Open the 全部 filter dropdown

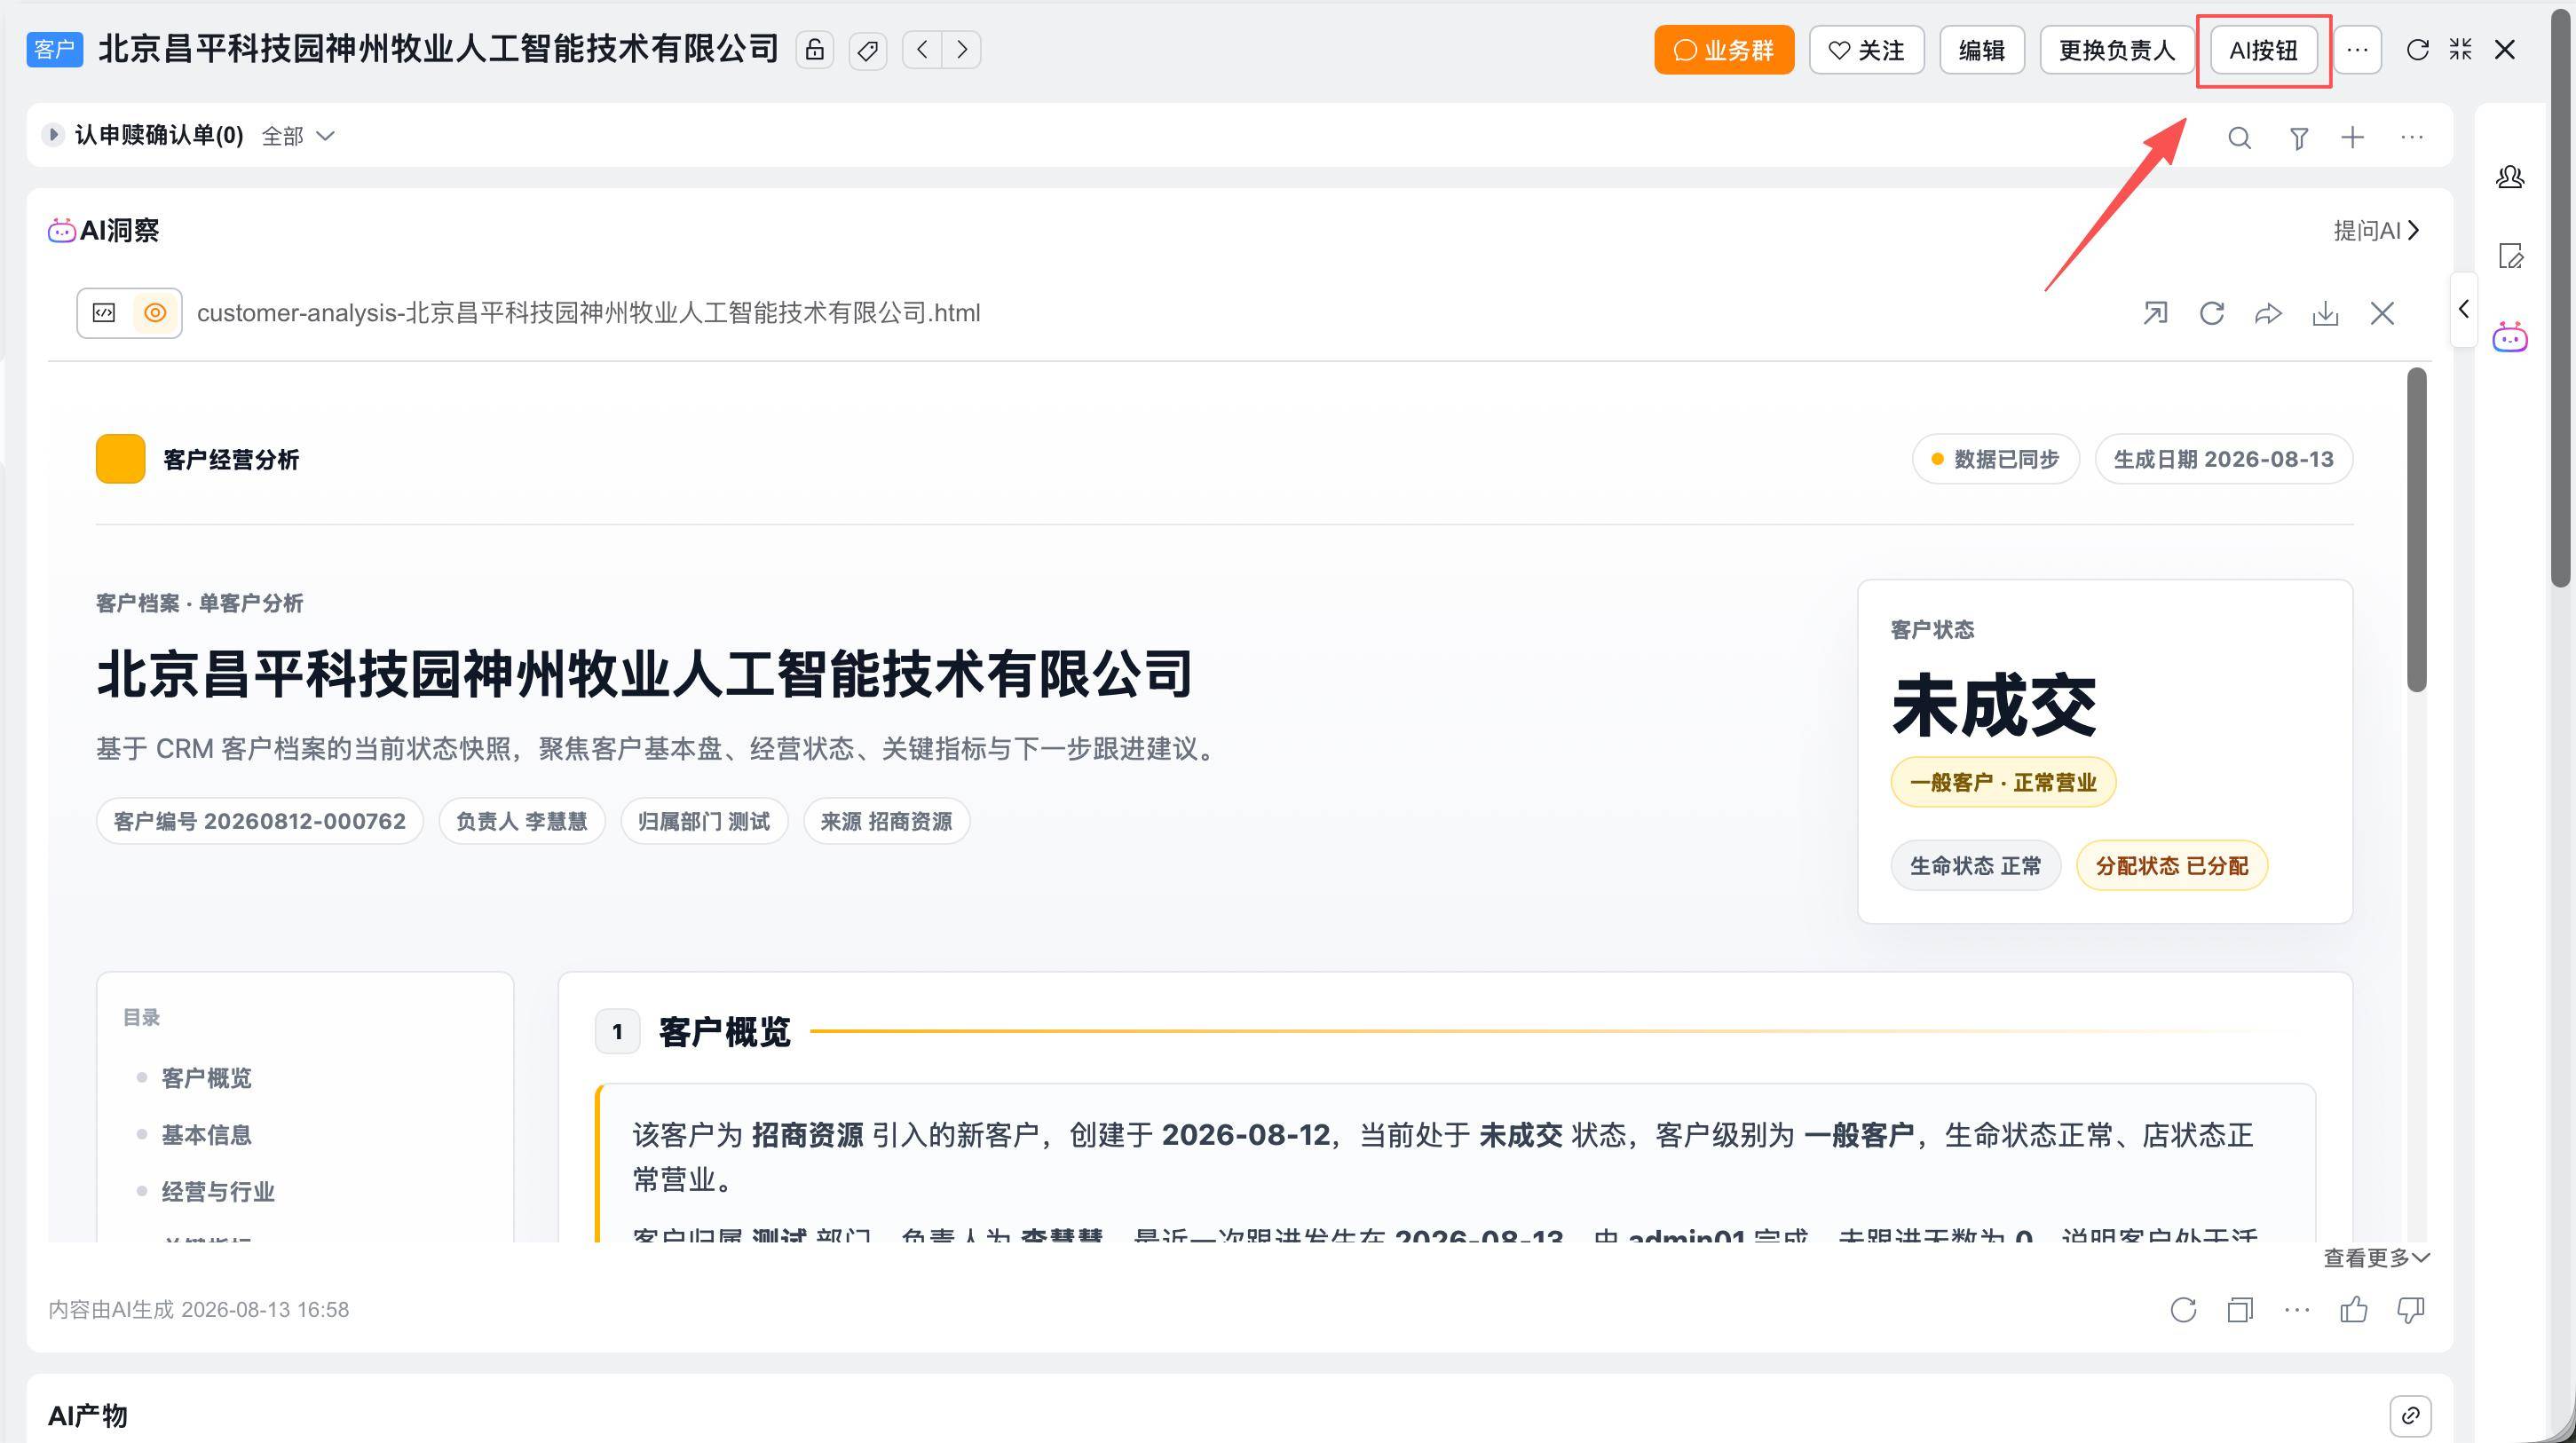click(x=297, y=136)
